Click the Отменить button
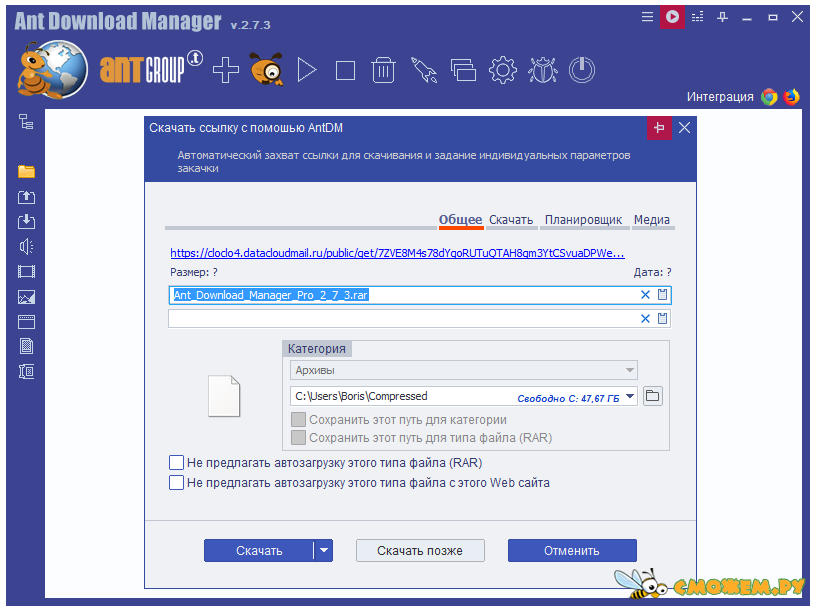This screenshot has width=816, height=611. (572, 551)
